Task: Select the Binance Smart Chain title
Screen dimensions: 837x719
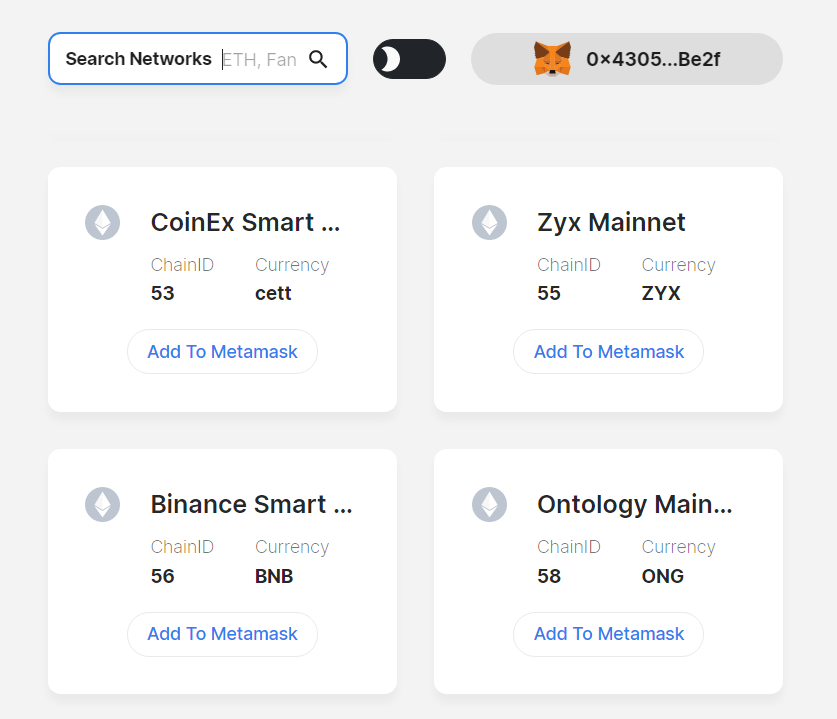Action: (x=251, y=504)
